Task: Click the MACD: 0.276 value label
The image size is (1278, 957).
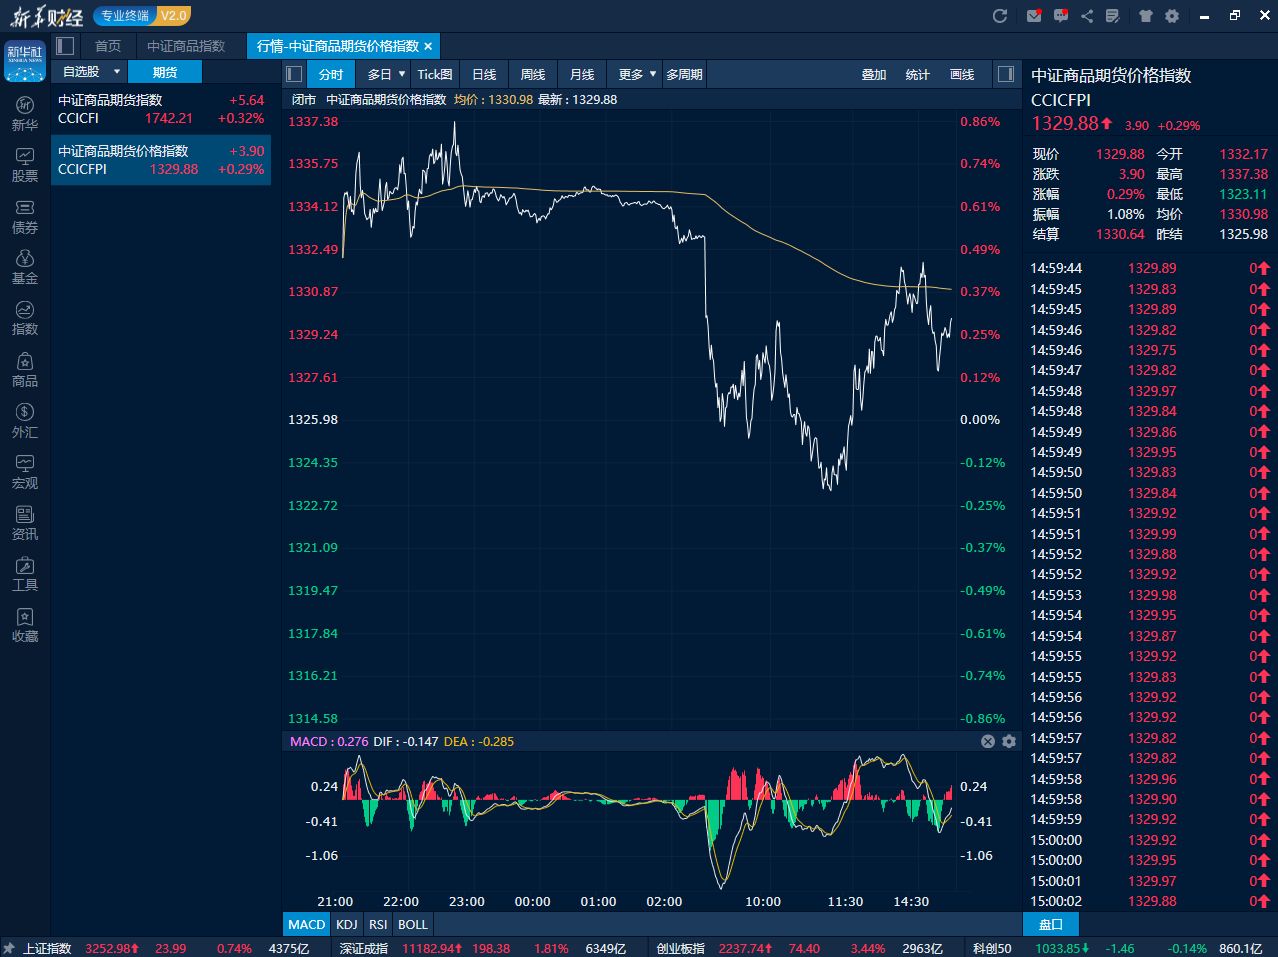Action: pyautogui.click(x=329, y=741)
